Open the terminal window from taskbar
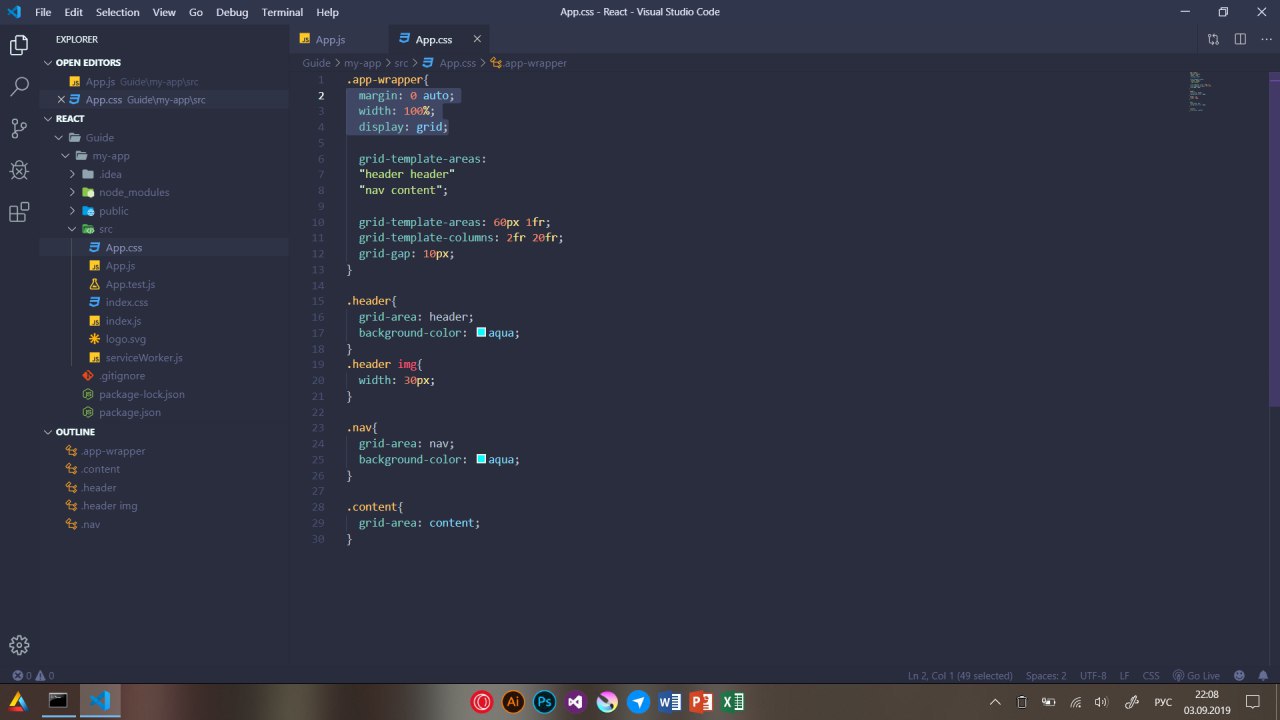 [58, 701]
